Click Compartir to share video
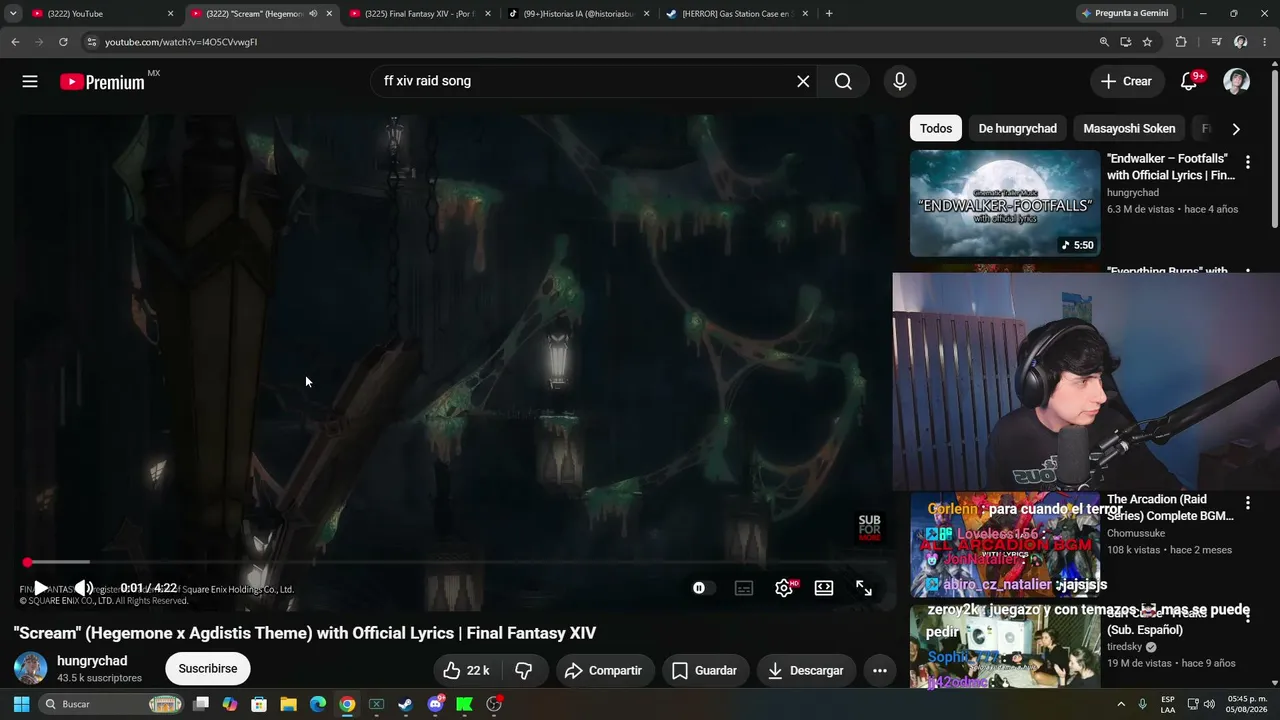 (x=603, y=670)
